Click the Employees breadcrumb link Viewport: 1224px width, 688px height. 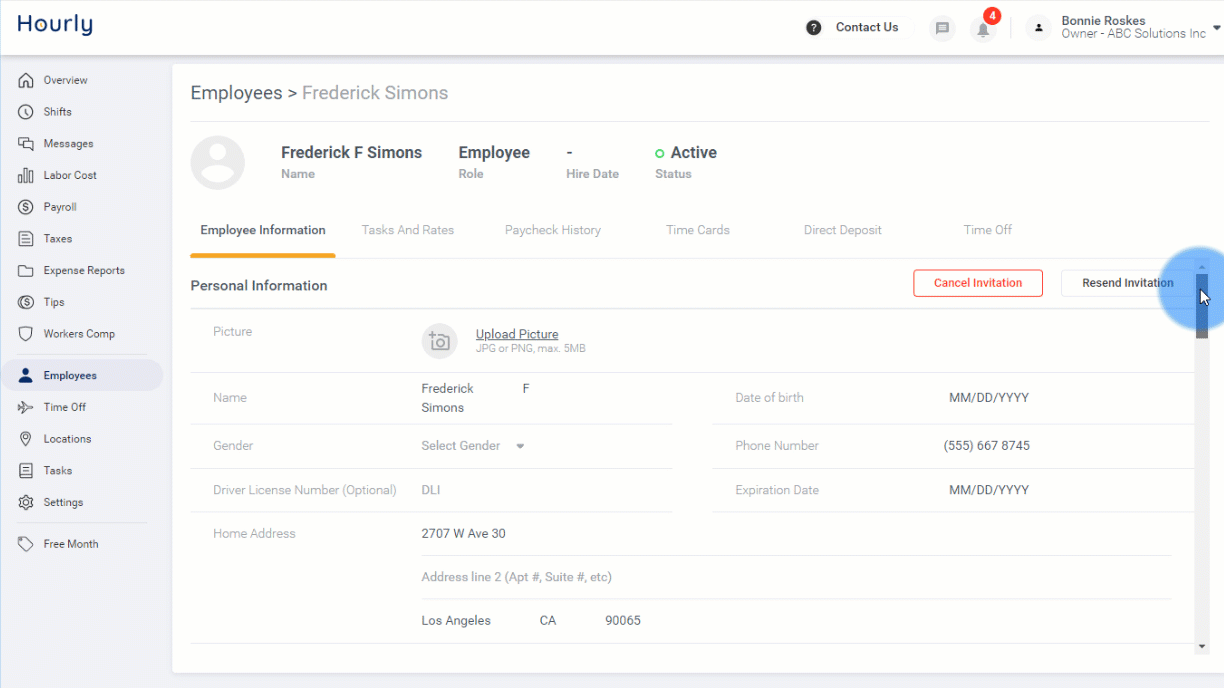pos(236,93)
